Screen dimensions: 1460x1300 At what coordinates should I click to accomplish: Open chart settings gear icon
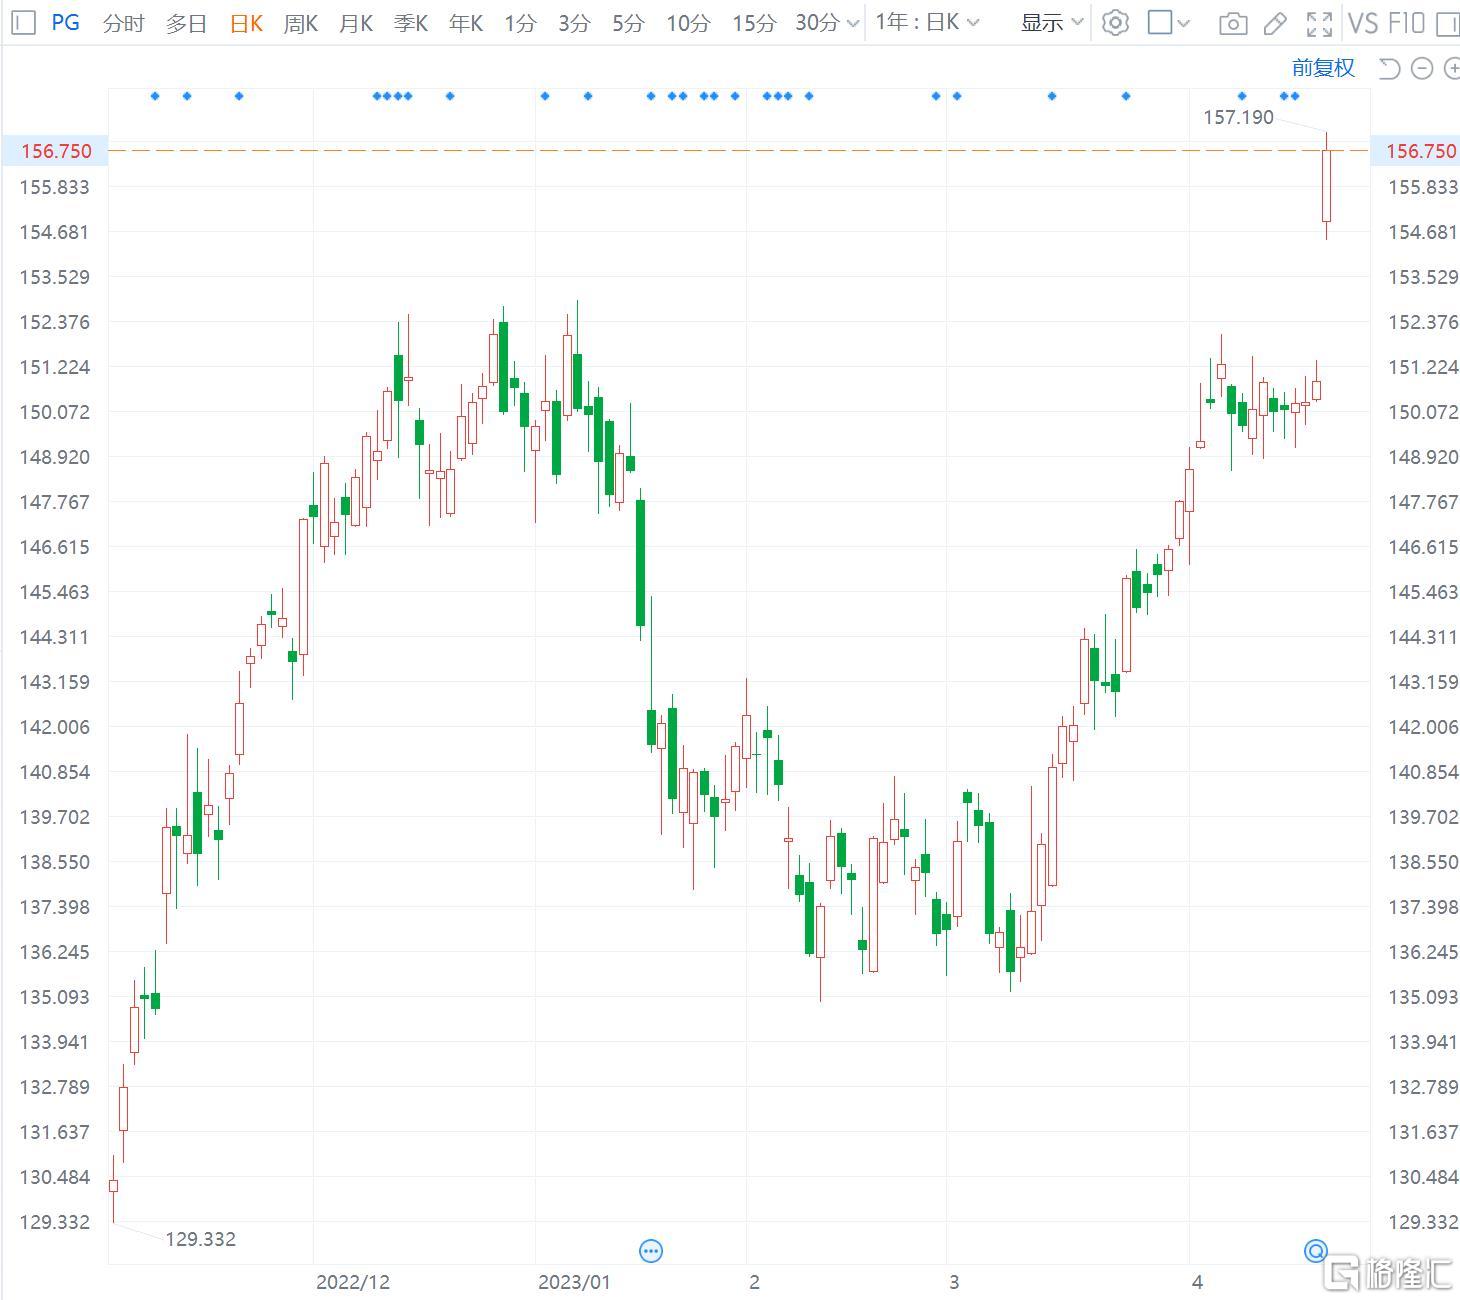tap(1115, 22)
